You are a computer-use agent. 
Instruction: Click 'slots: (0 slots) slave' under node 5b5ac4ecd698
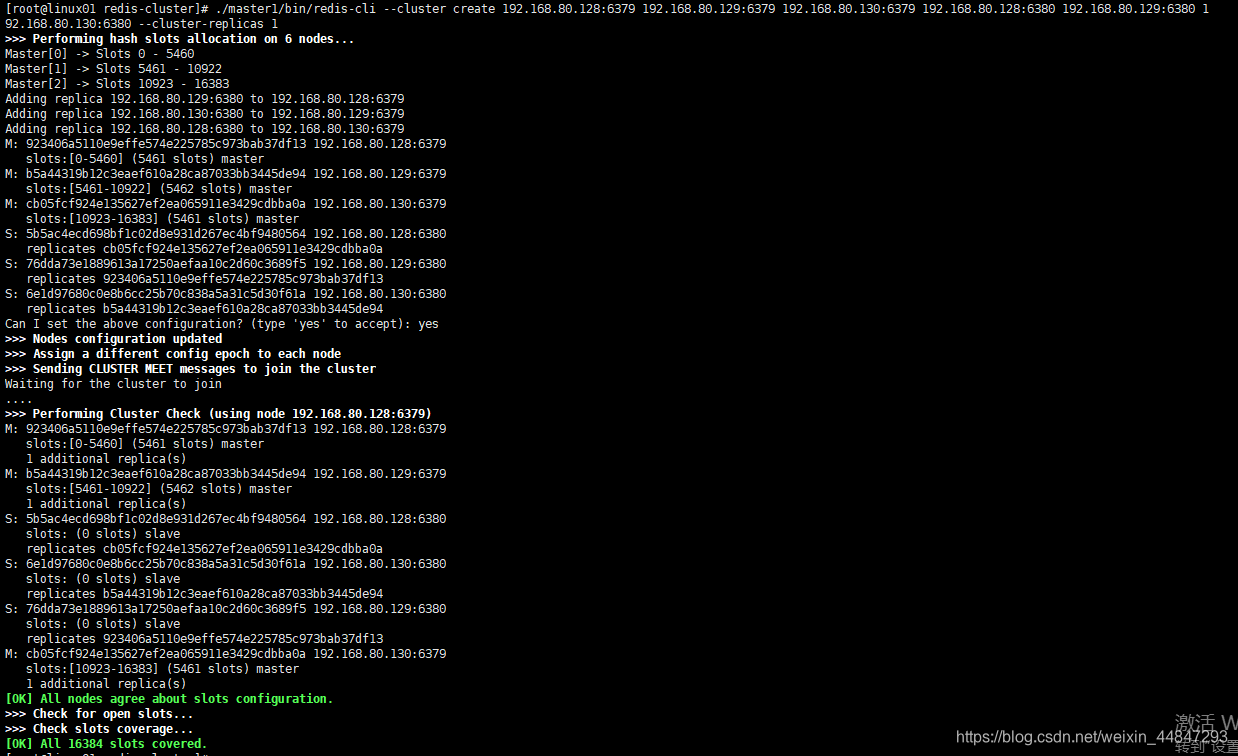click(104, 533)
